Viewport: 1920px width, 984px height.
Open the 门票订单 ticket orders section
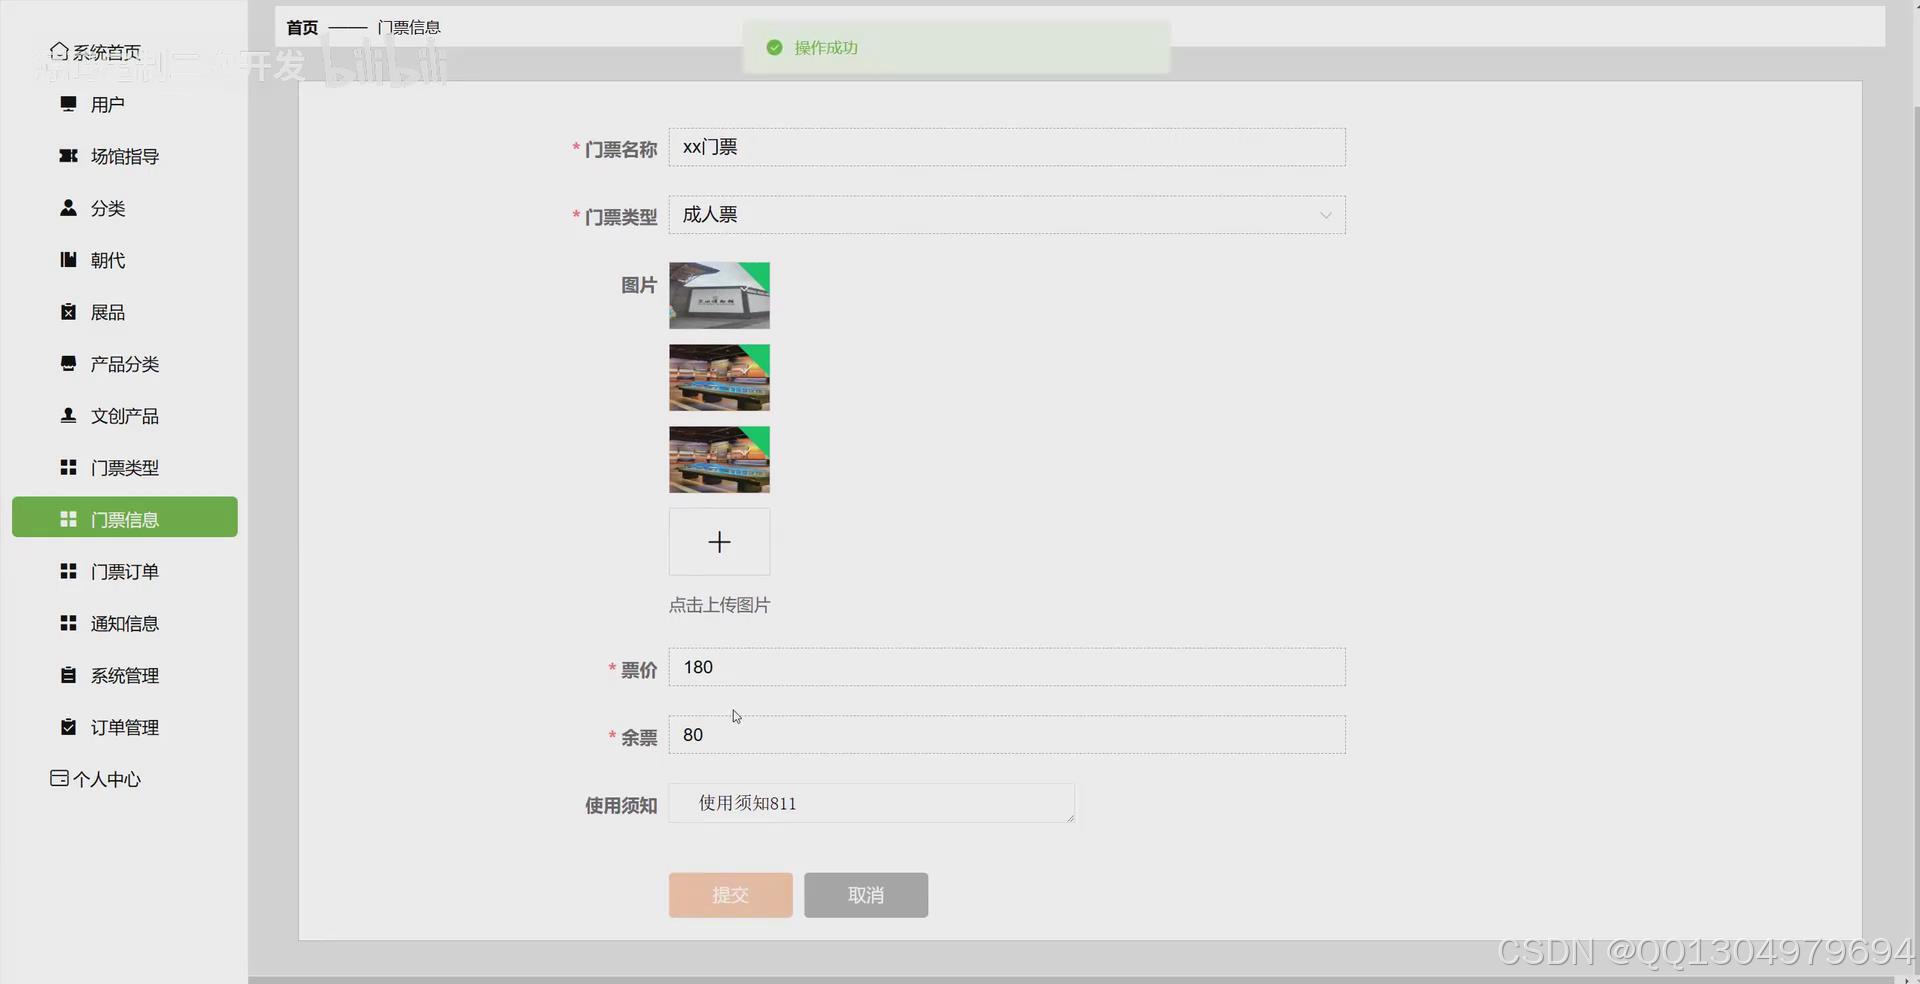pos(125,571)
